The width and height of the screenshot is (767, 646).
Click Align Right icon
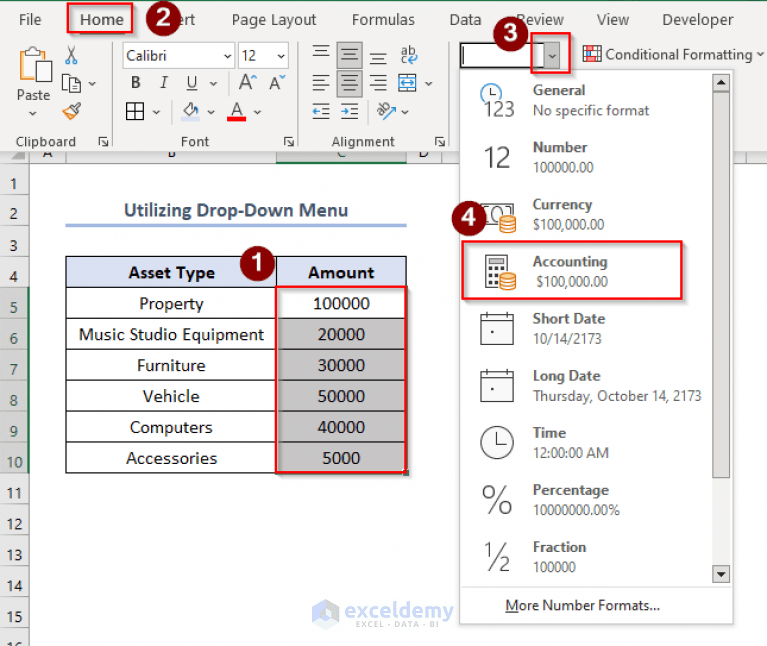coord(378,84)
